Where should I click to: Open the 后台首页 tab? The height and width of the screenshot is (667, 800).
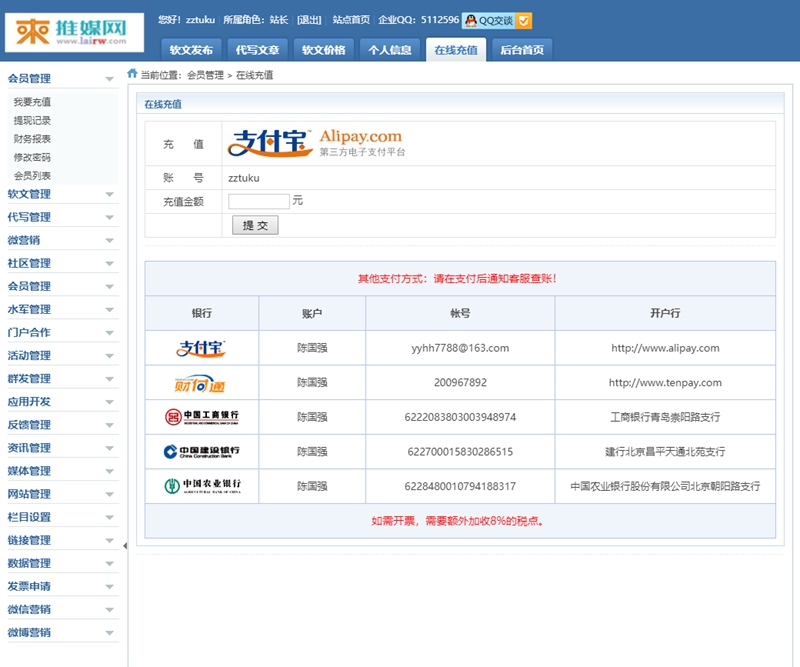pos(521,50)
